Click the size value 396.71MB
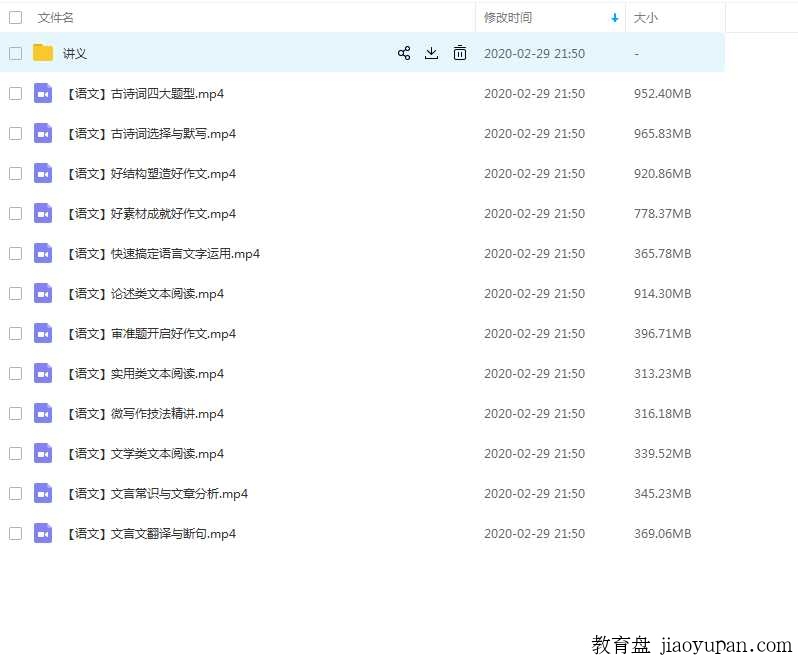This screenshot has height=660, width=798. (x=662, y=334)
